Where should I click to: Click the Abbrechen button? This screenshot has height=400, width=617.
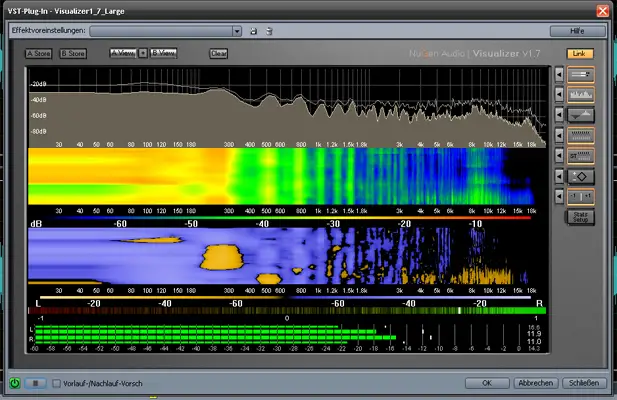pyautogui.click(x=536, y=383)
